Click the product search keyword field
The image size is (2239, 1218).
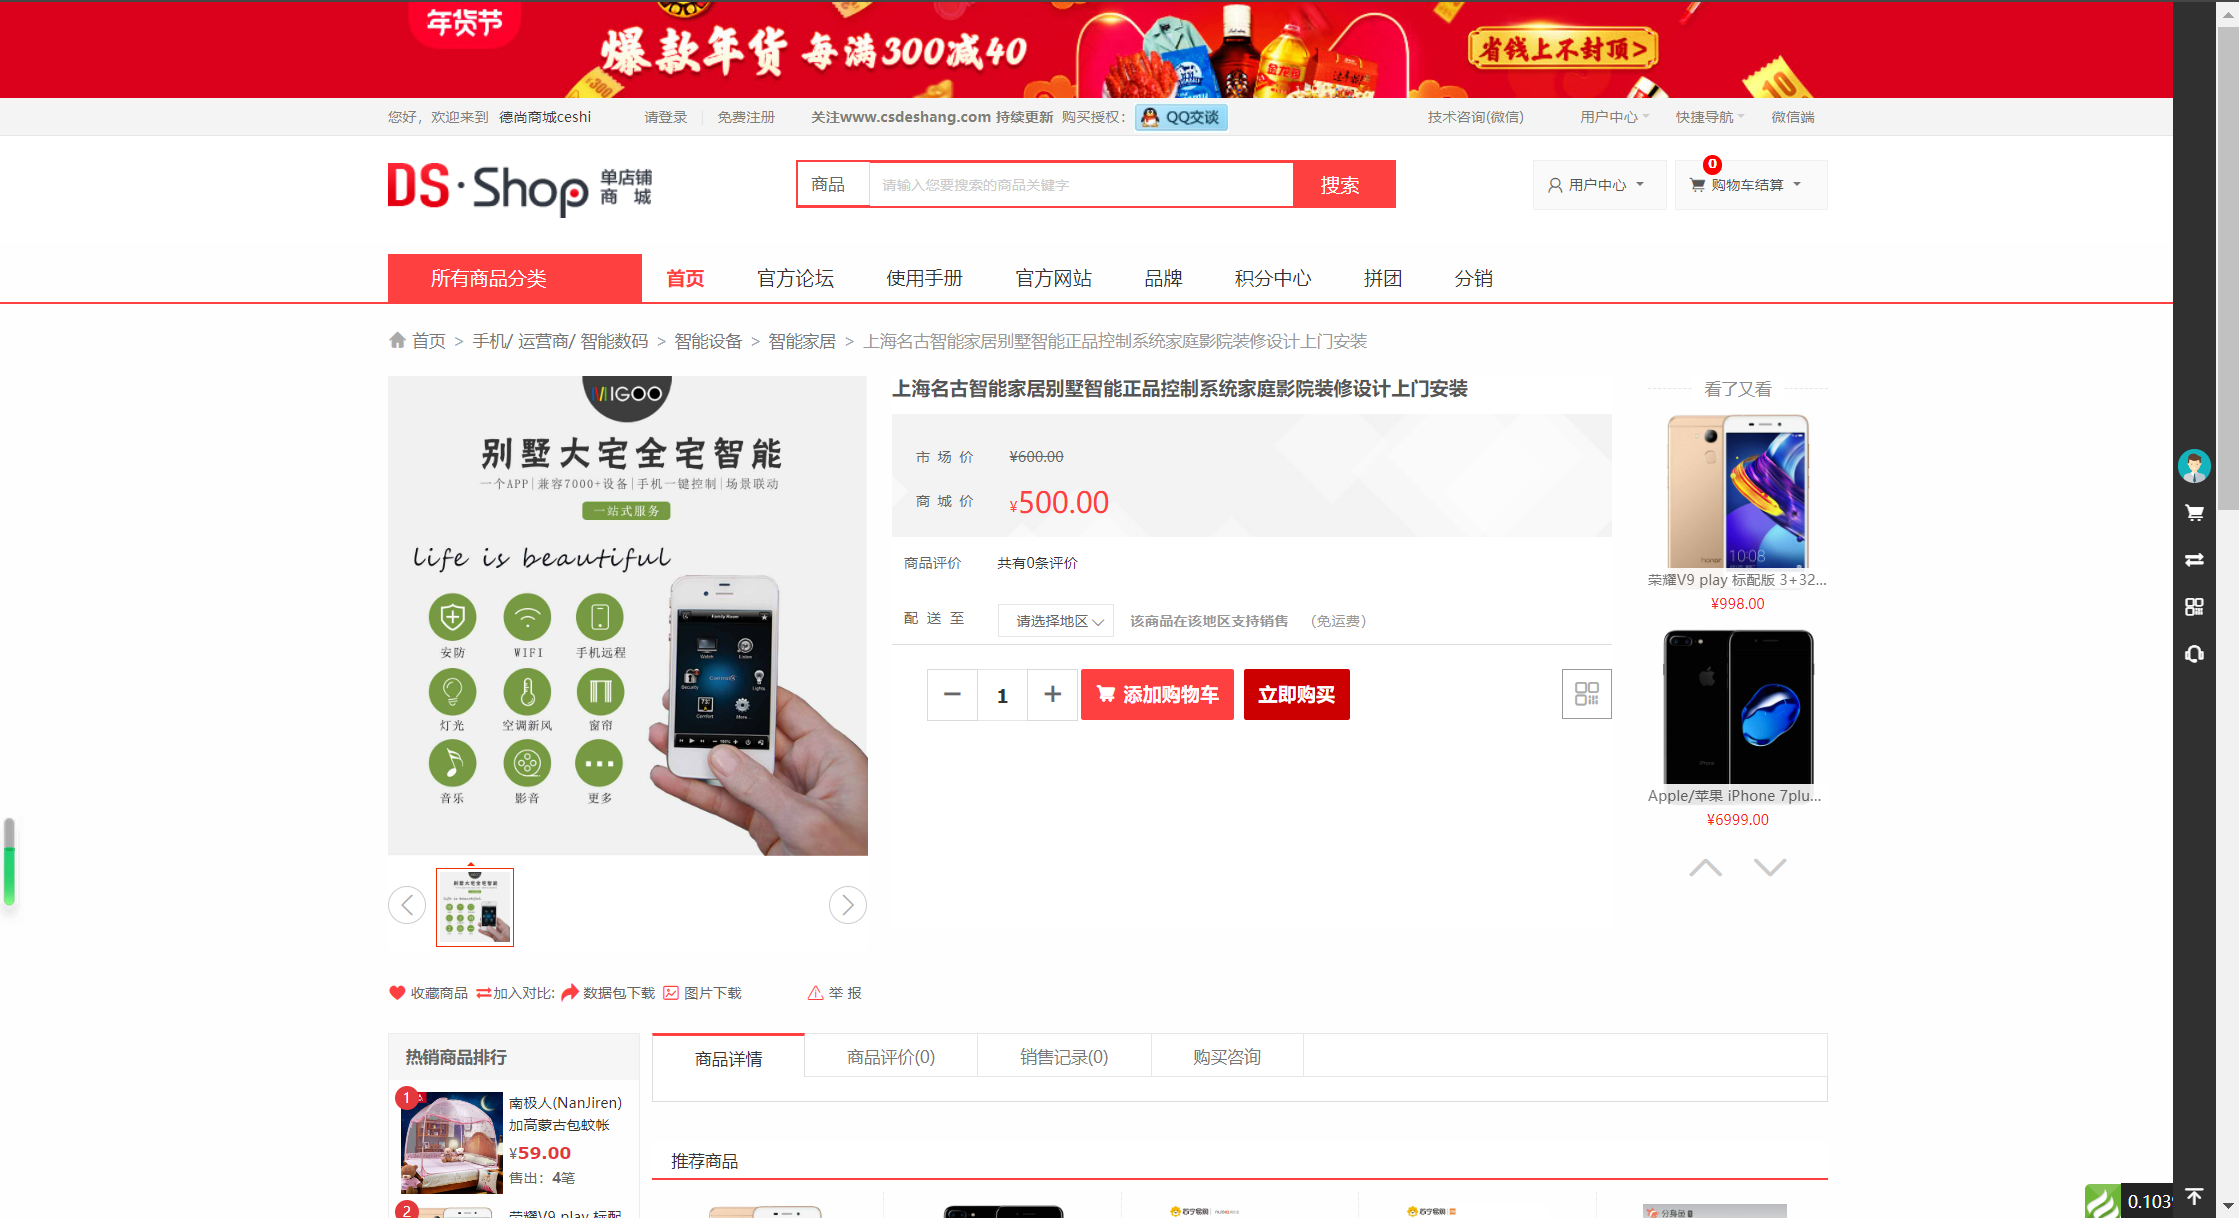[1080, 185]
